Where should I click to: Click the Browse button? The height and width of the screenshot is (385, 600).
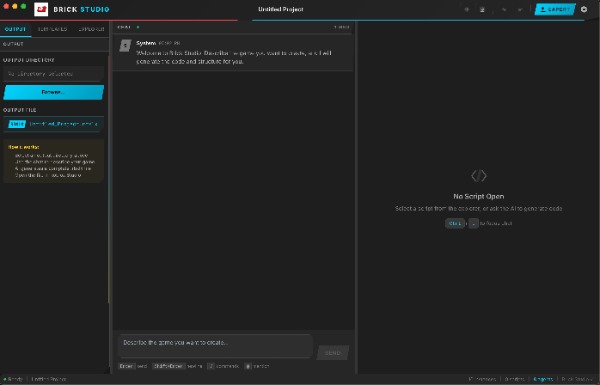click(x=53, y=92)
